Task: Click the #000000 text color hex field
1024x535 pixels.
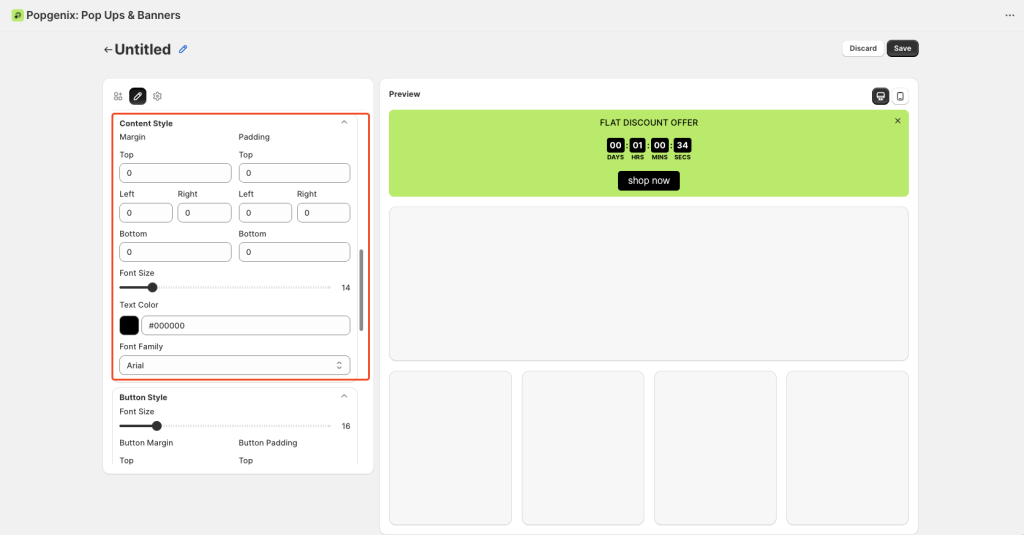Action: (x=246, y=325)
